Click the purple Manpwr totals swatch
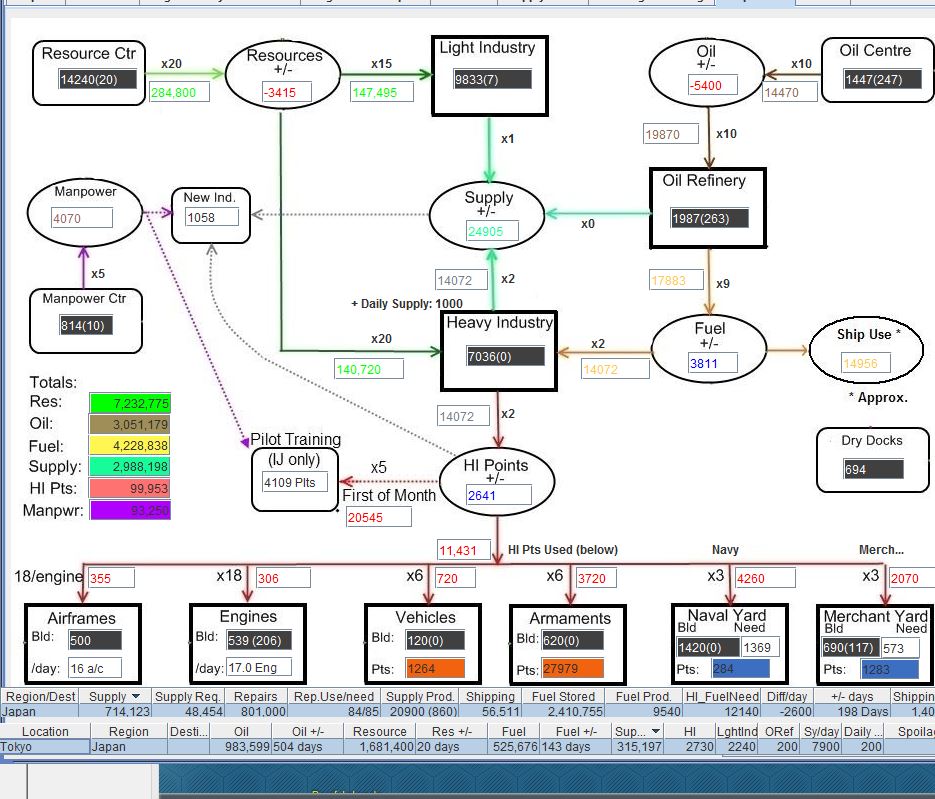935x799 pixels. [x=130, y=510]
